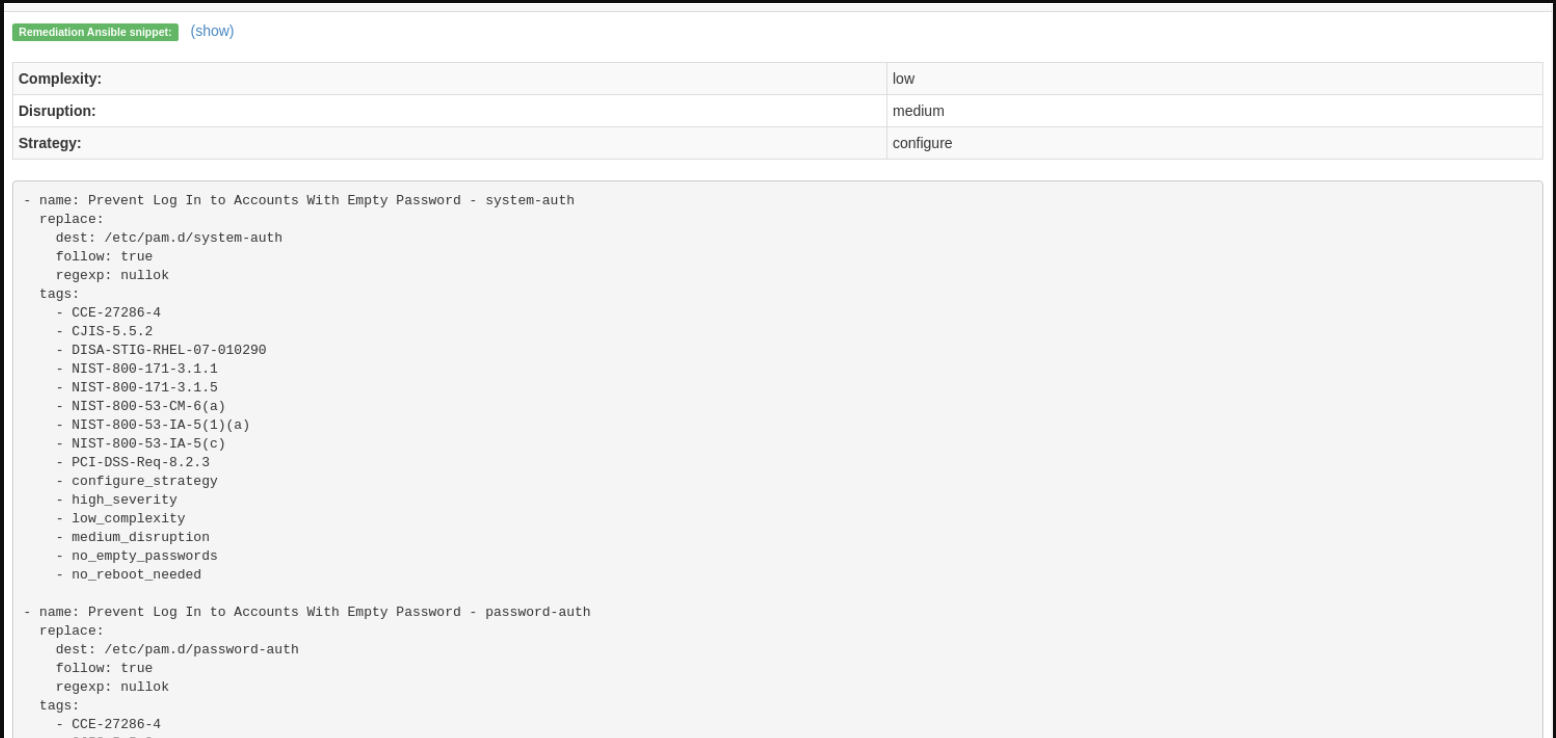The width and height of the screenshot is (1556, 738).
Task: Select the 'low' complexity value cell
Action: click(1215, 79)
